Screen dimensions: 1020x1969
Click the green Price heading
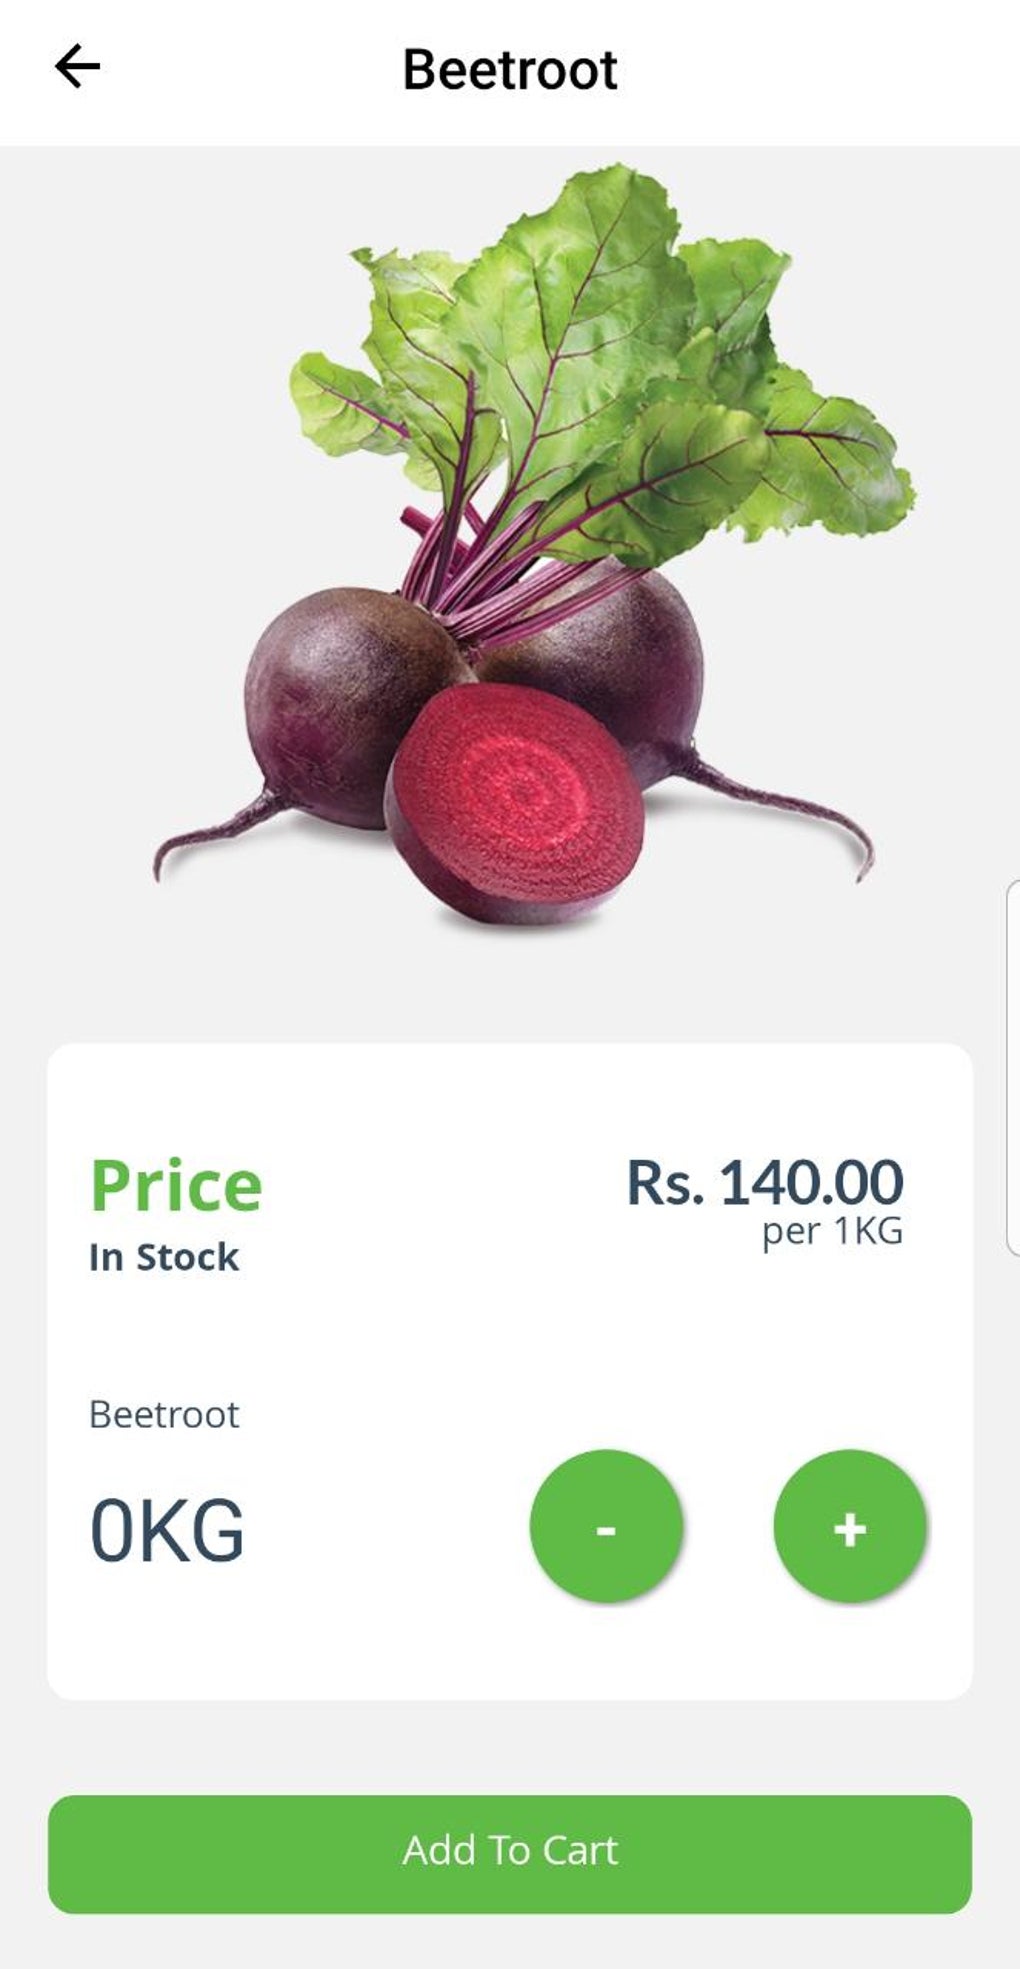pyautogui.click(x=176, y=1186)
